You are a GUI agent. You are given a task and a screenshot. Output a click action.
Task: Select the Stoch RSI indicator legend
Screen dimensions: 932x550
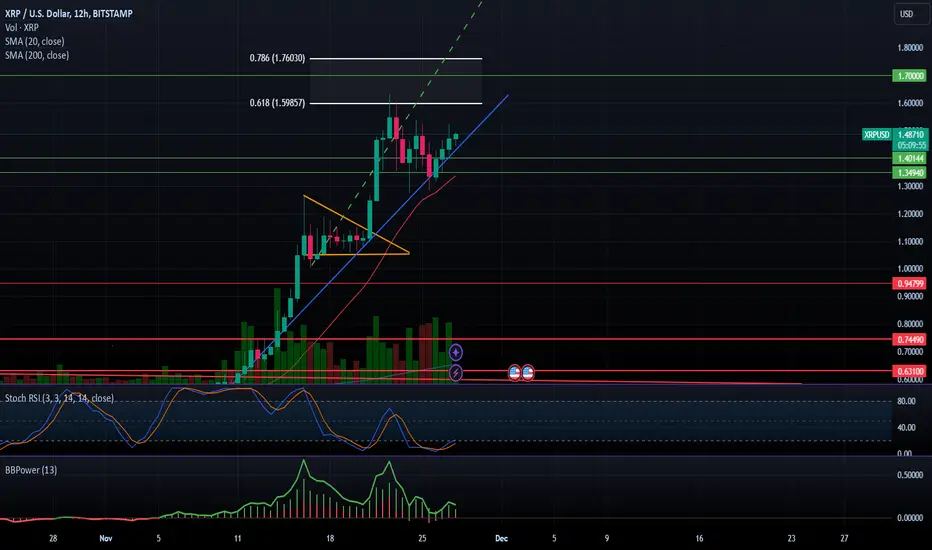point(59,398)
